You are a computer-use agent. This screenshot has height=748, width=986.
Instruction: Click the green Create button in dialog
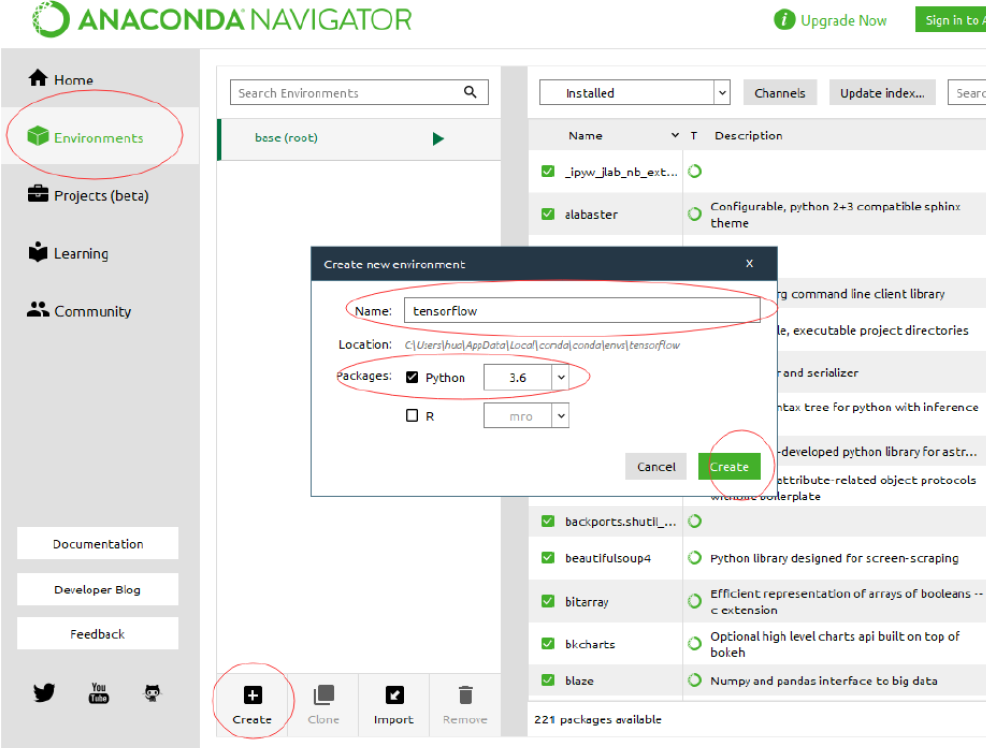[729, 466]
